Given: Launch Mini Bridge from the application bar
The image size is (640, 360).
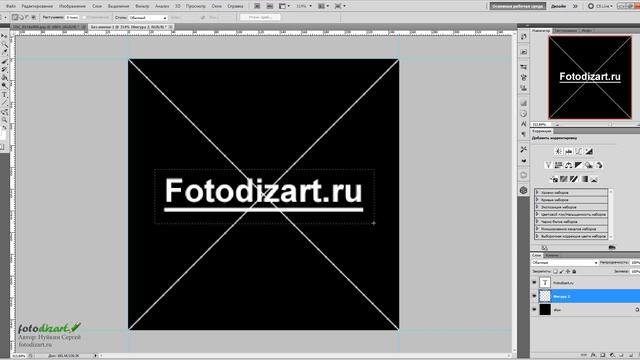Looking at the screenshot, I should pyautogui.click(x=270, y=6).
